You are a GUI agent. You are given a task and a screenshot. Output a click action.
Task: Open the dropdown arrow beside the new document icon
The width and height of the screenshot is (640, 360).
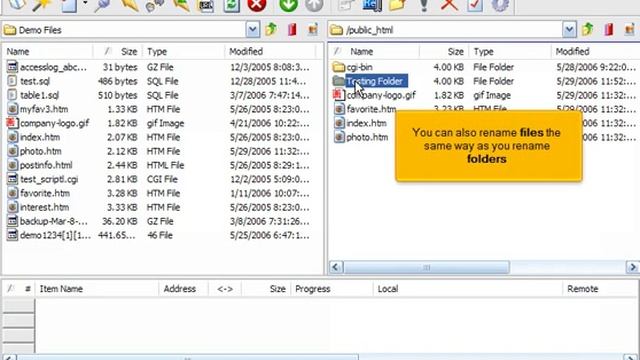(x=85, y=3)
